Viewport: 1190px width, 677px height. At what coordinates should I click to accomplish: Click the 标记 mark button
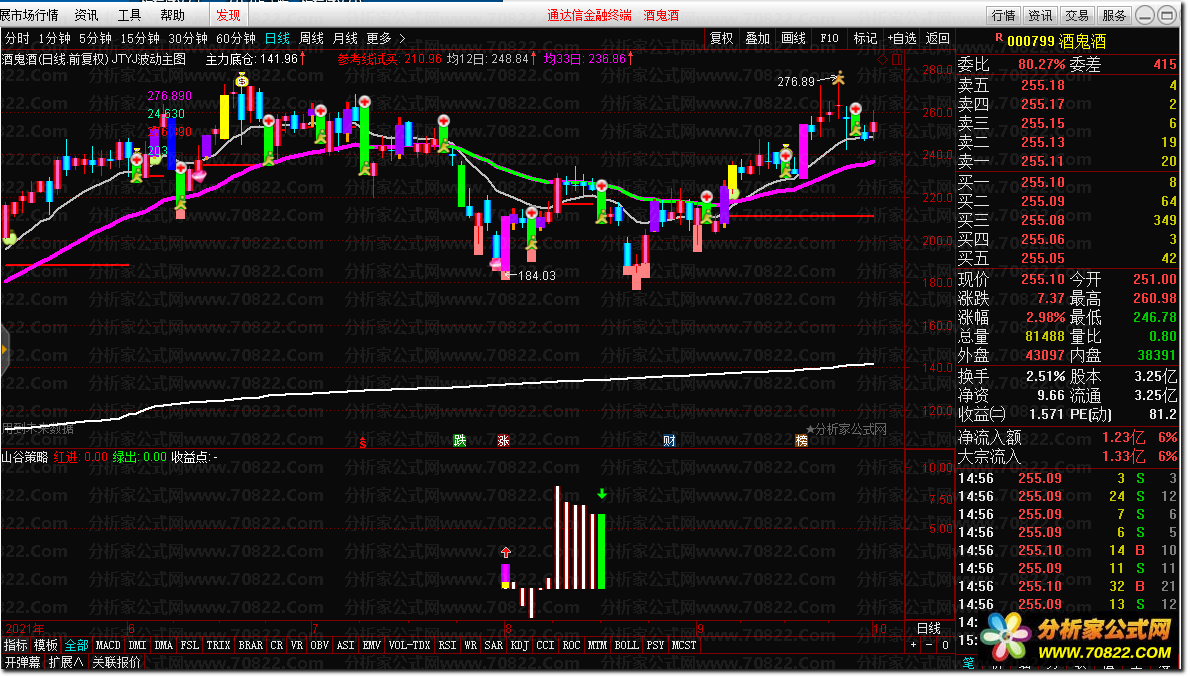(x=865, y=39)
